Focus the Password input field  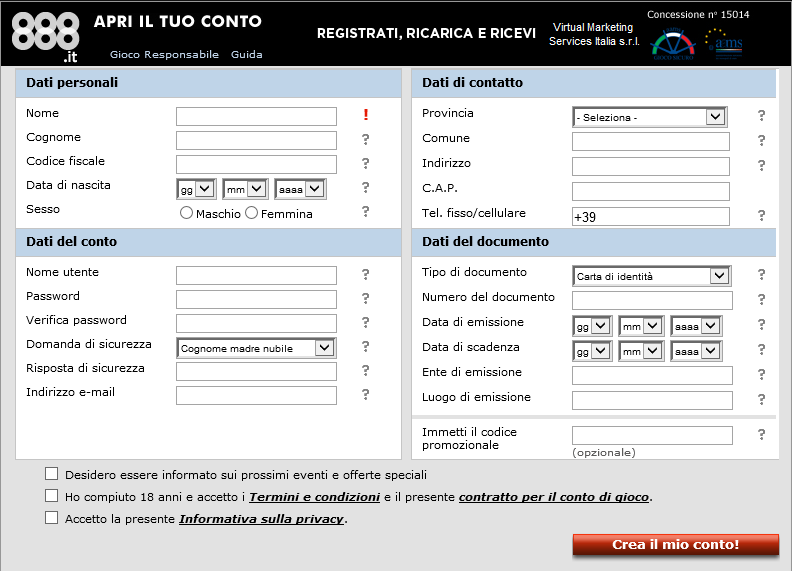coord(257,299)
